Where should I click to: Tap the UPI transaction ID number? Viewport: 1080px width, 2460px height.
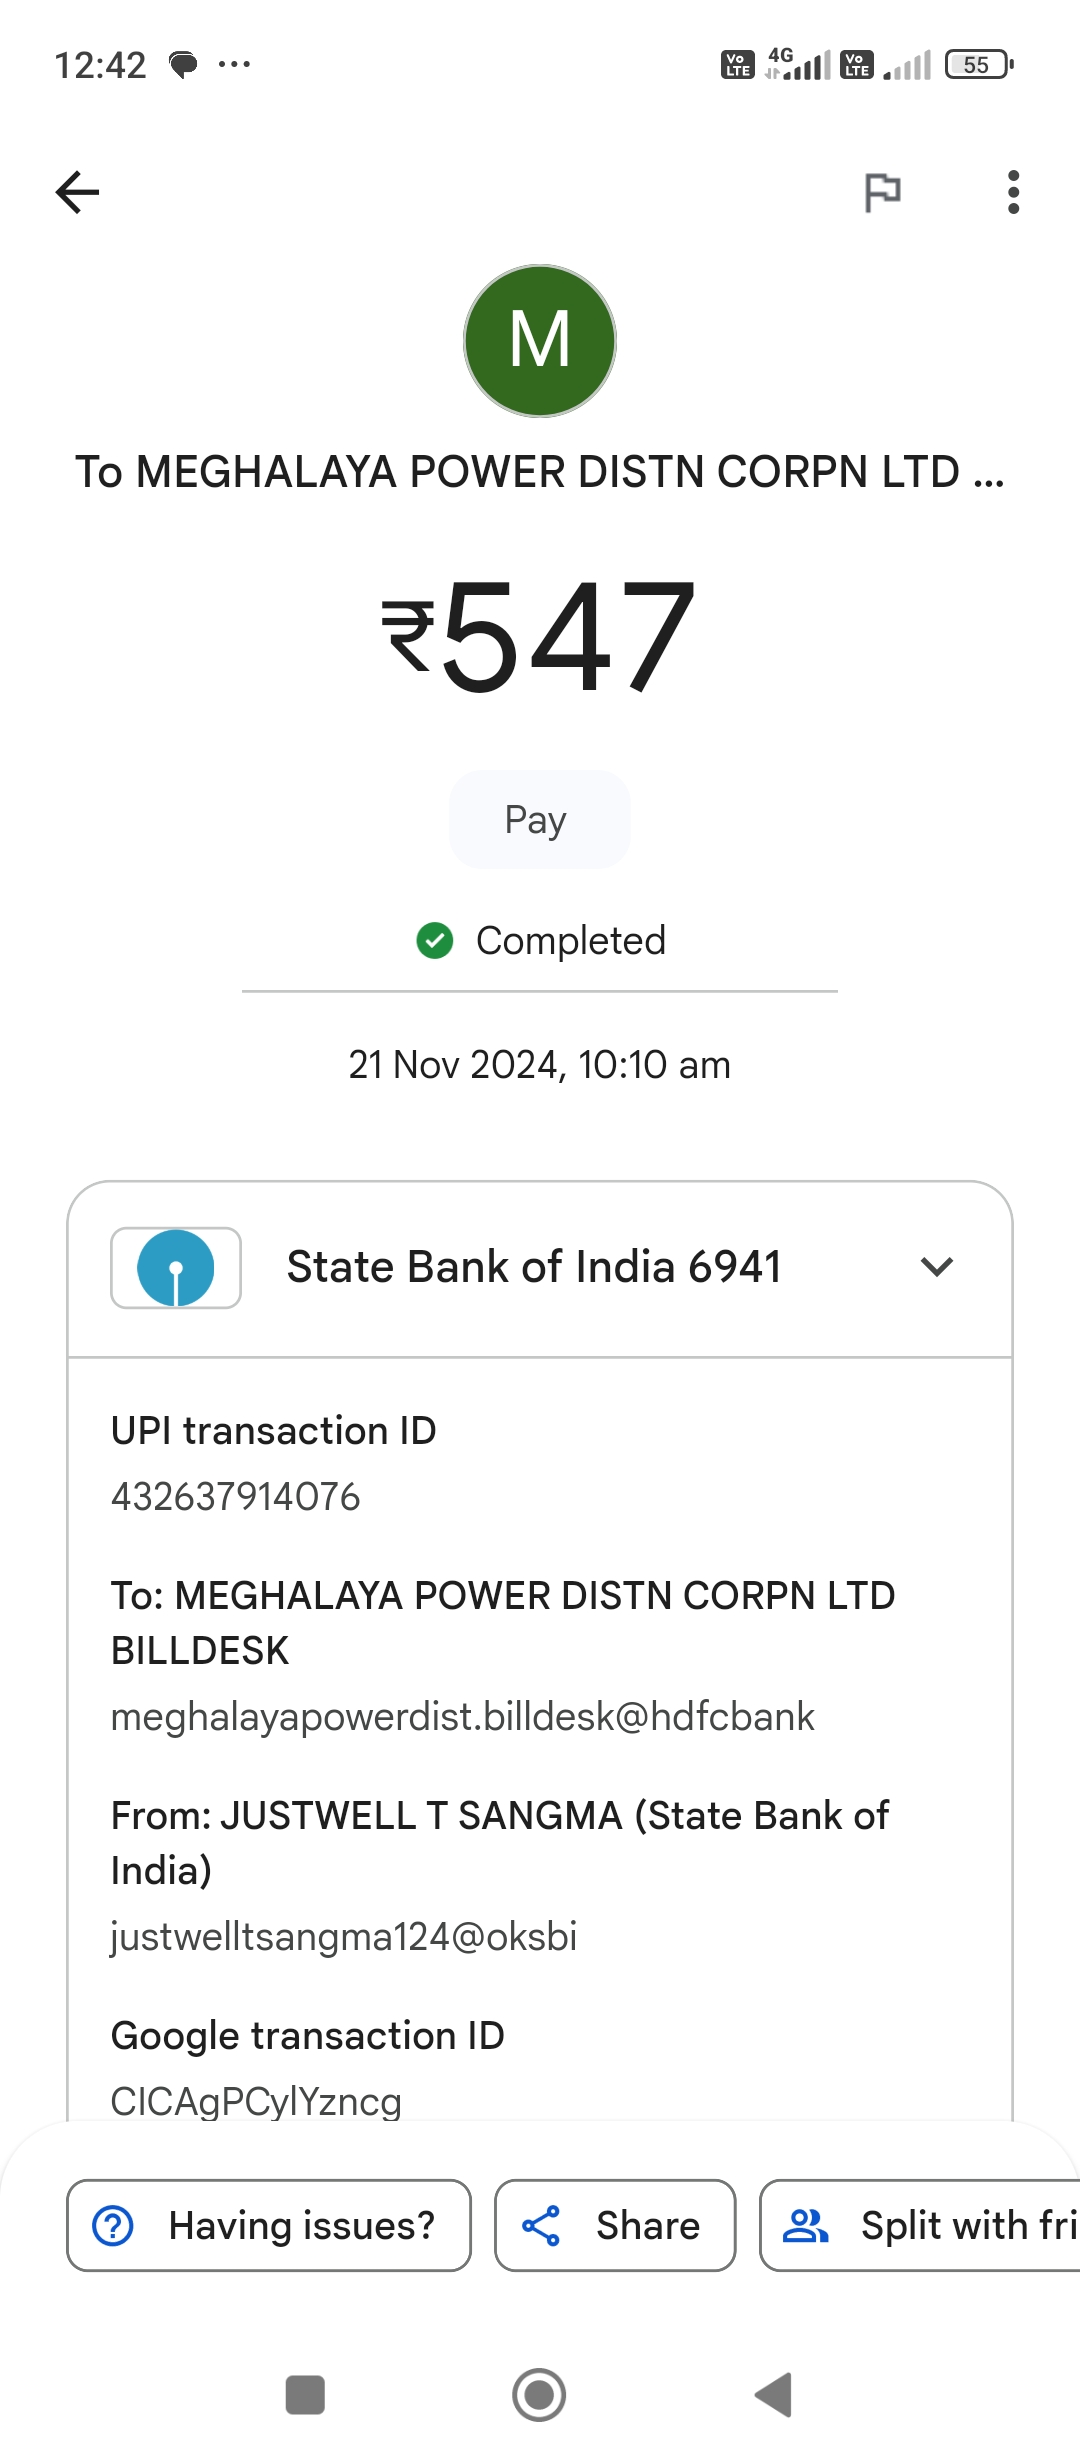[x=235, y=1497]
